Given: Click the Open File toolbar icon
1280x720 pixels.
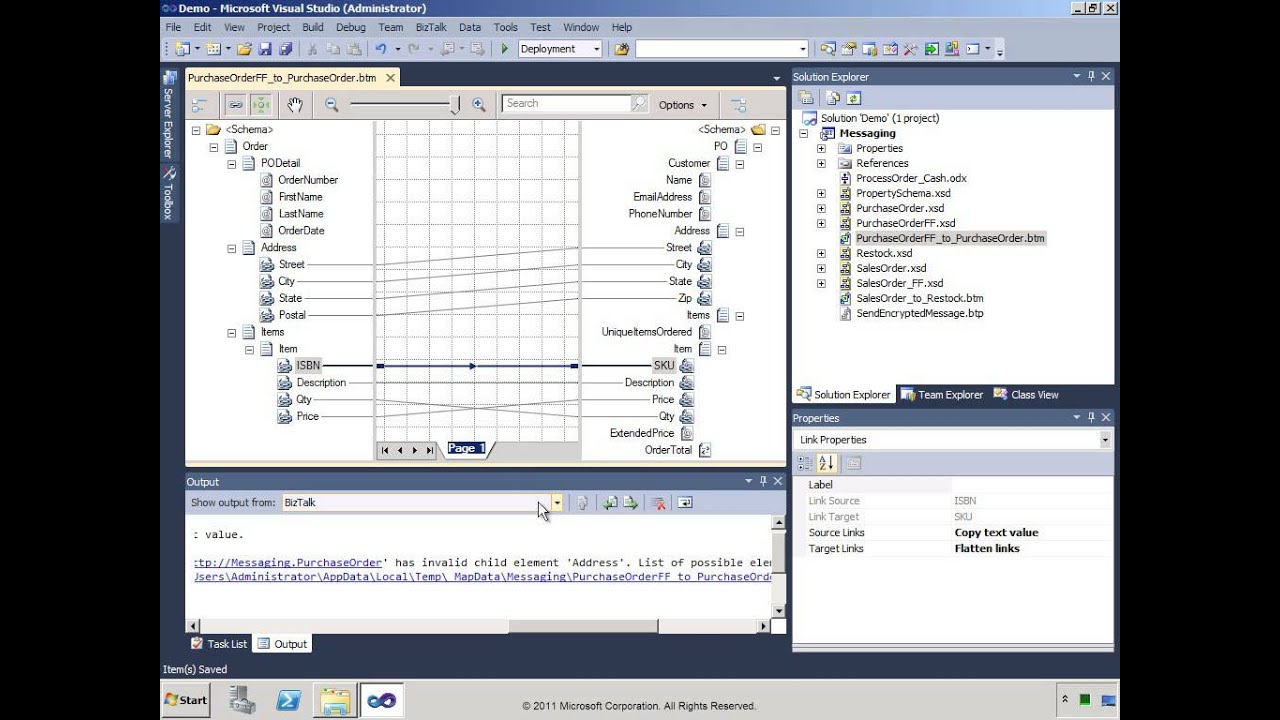Looking at the screenshot, I should tap(245, 48).
